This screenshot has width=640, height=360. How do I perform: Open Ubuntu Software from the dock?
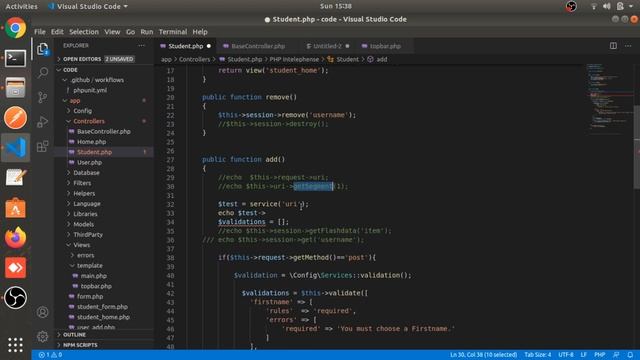(x=16, y=208)
